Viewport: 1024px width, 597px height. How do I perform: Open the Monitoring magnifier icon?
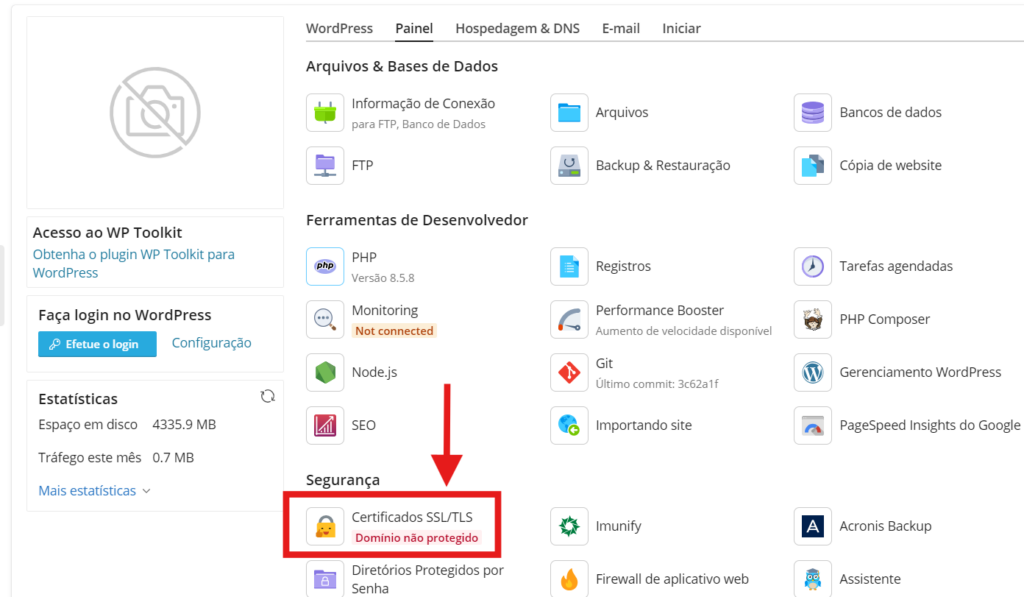pyautogui.click(x=325, y=319)
